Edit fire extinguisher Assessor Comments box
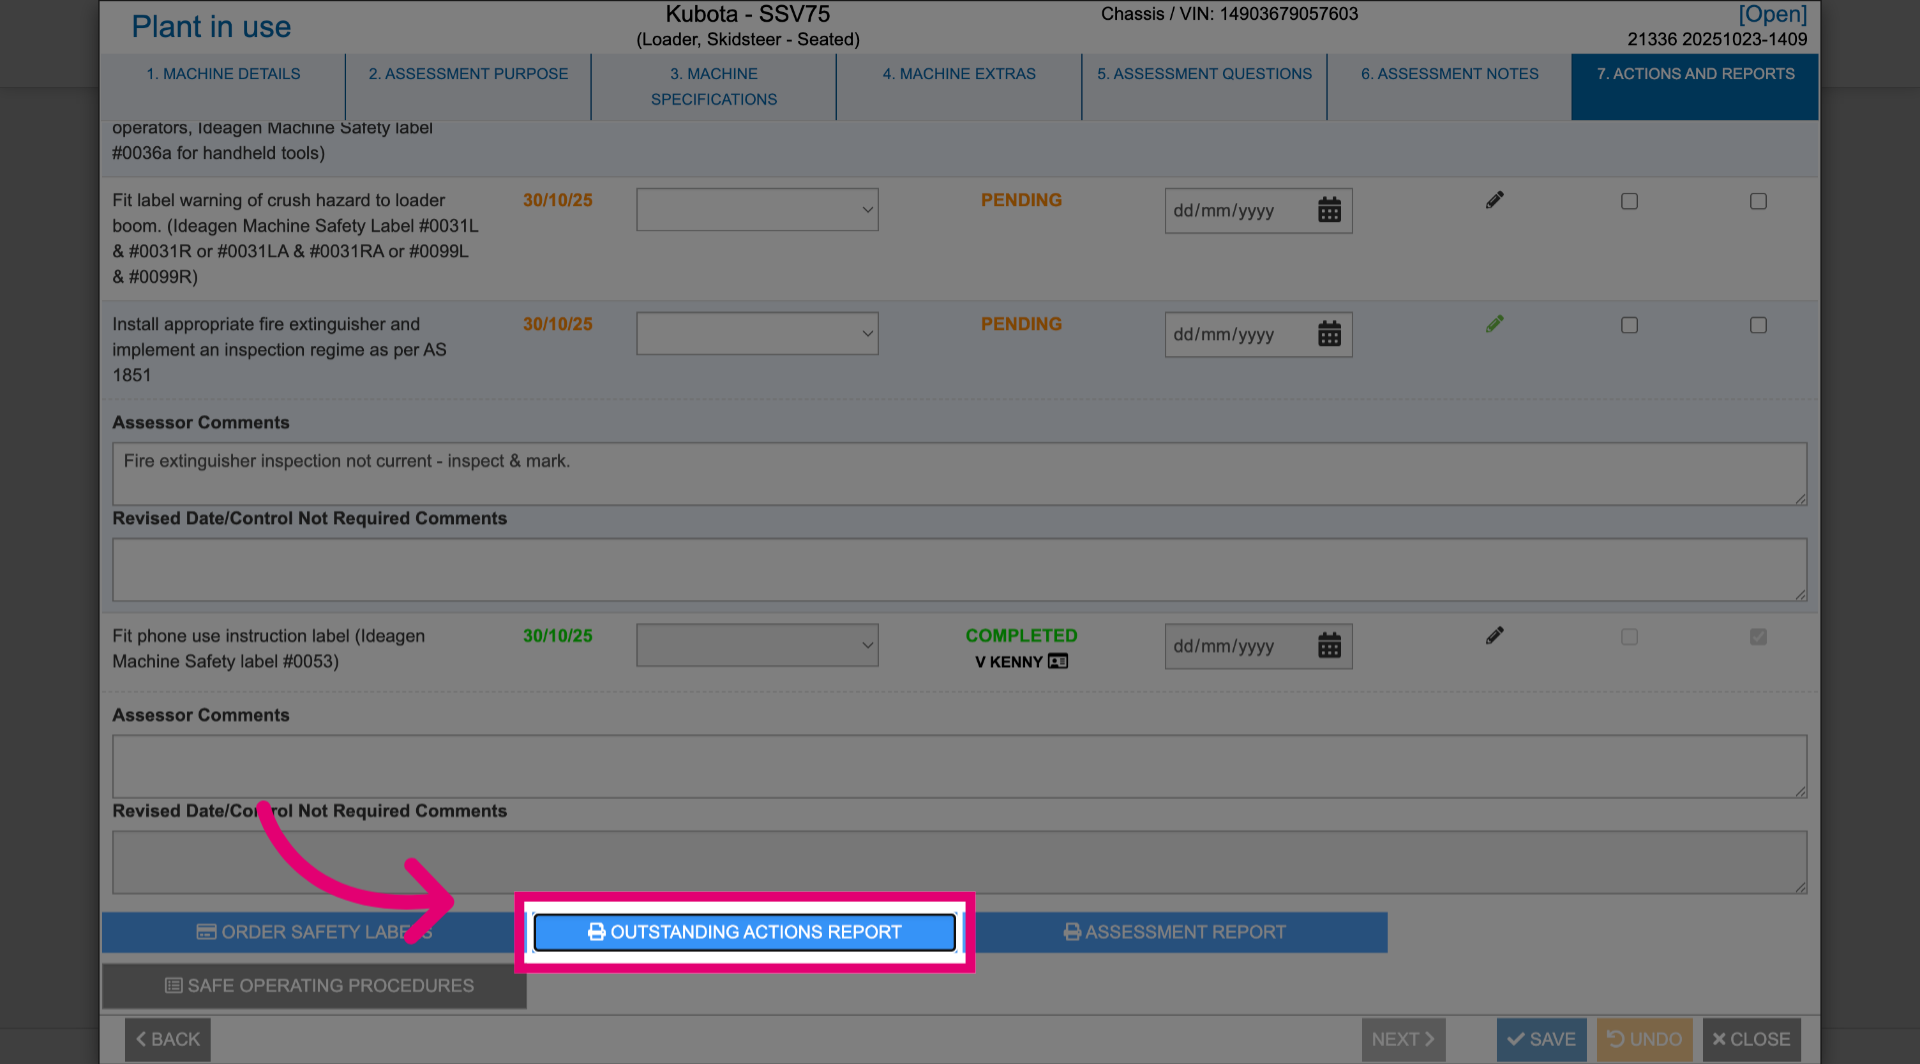This screenshot has width=1920, height=1064. pyautogui.click(x=959, y=473)
